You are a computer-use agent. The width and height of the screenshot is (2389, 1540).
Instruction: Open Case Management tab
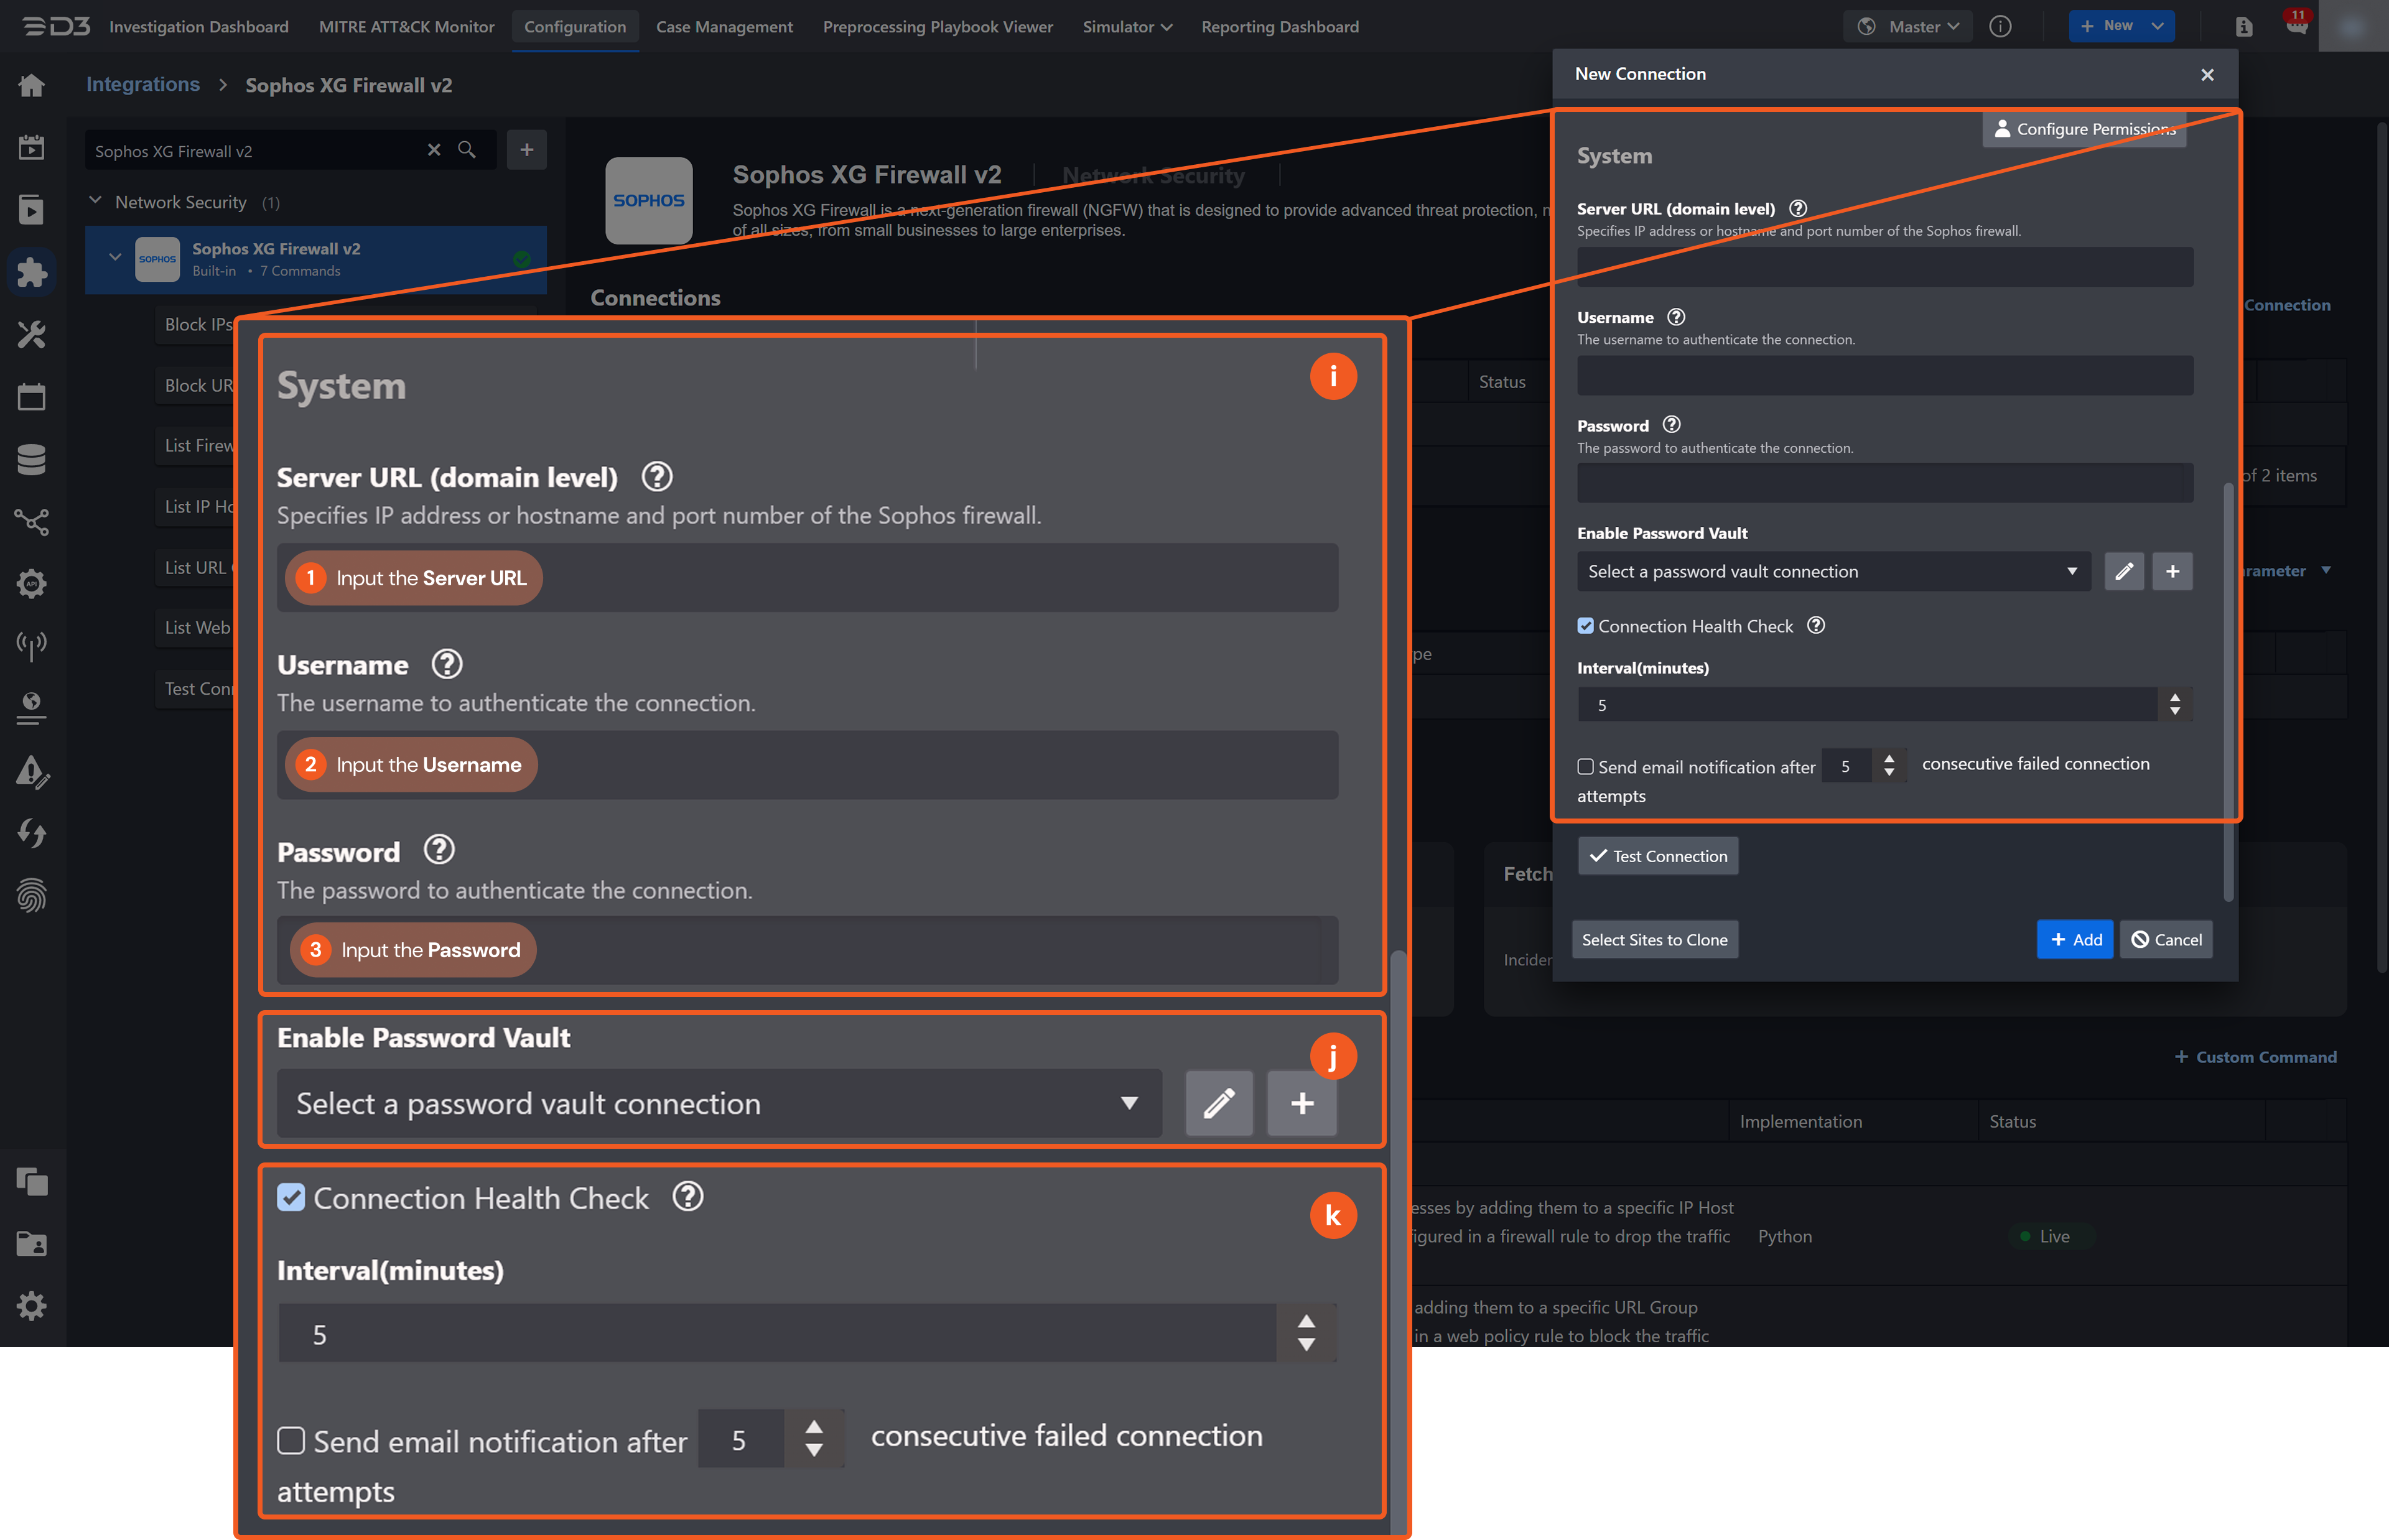[724, 27]
